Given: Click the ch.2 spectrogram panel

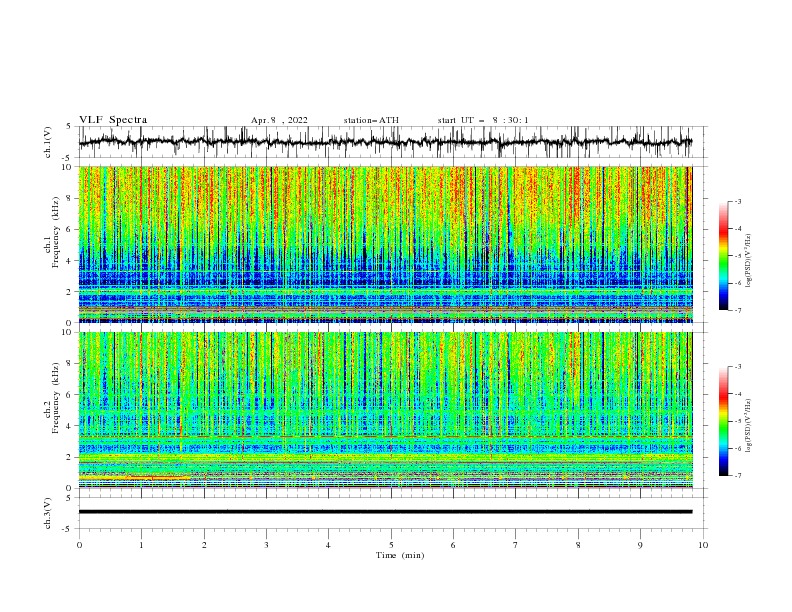Looking at the screenshot, I should pos(385,410).
